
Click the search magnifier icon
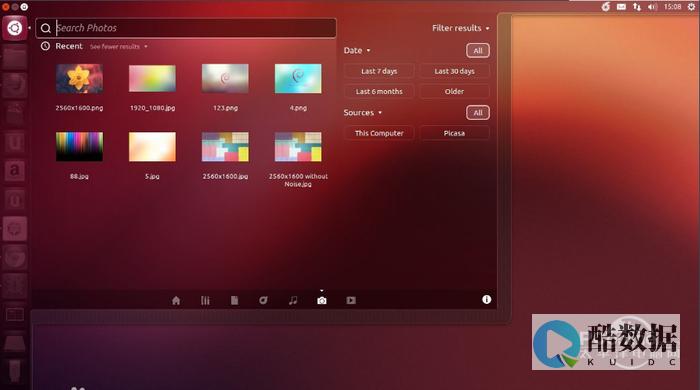click(46, 28)
